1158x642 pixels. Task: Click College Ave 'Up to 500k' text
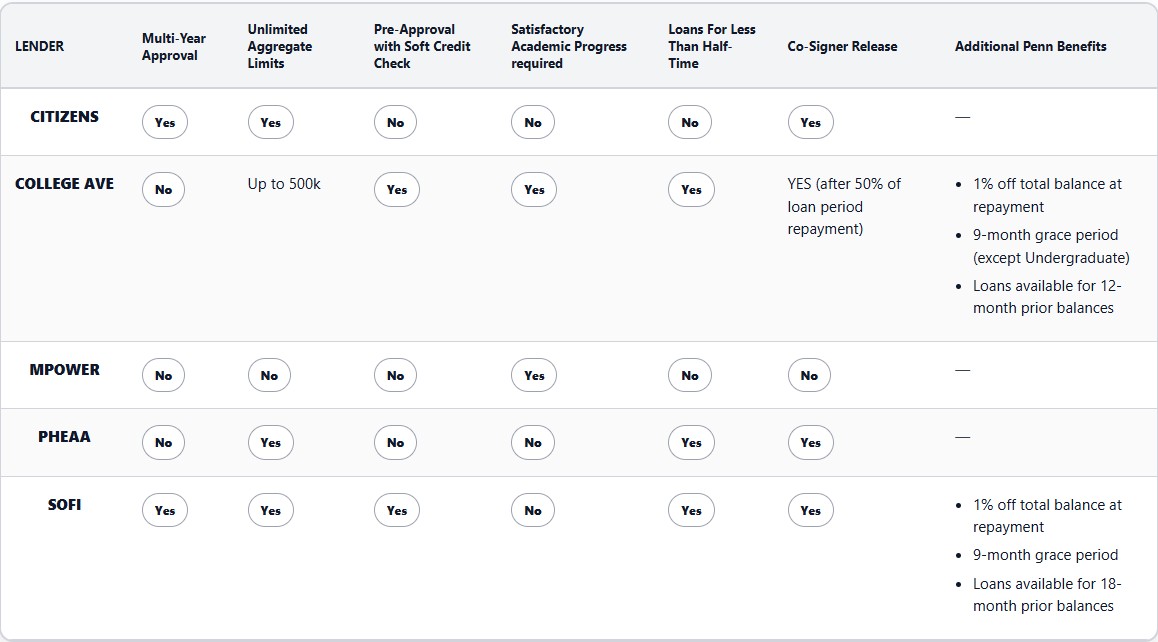pos(284,184)
